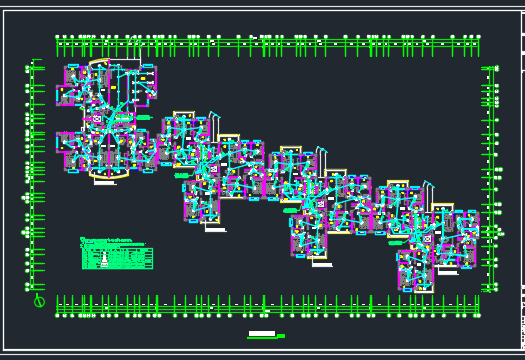Click the yellow curved balcony on the leftmost building's top edge
Screen dimensions: 525x360
98,62
